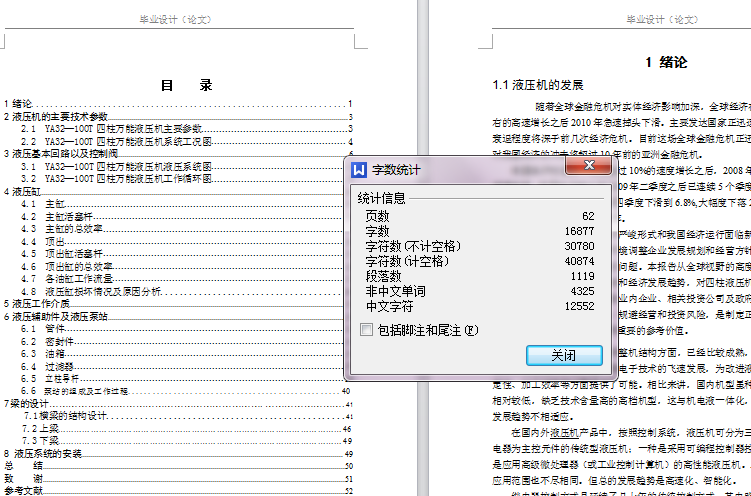Viewport: 751px width, 496px height.
Task: Open TOC entry 4.5 顶出缸活塞杆
Action: point(182,254)
